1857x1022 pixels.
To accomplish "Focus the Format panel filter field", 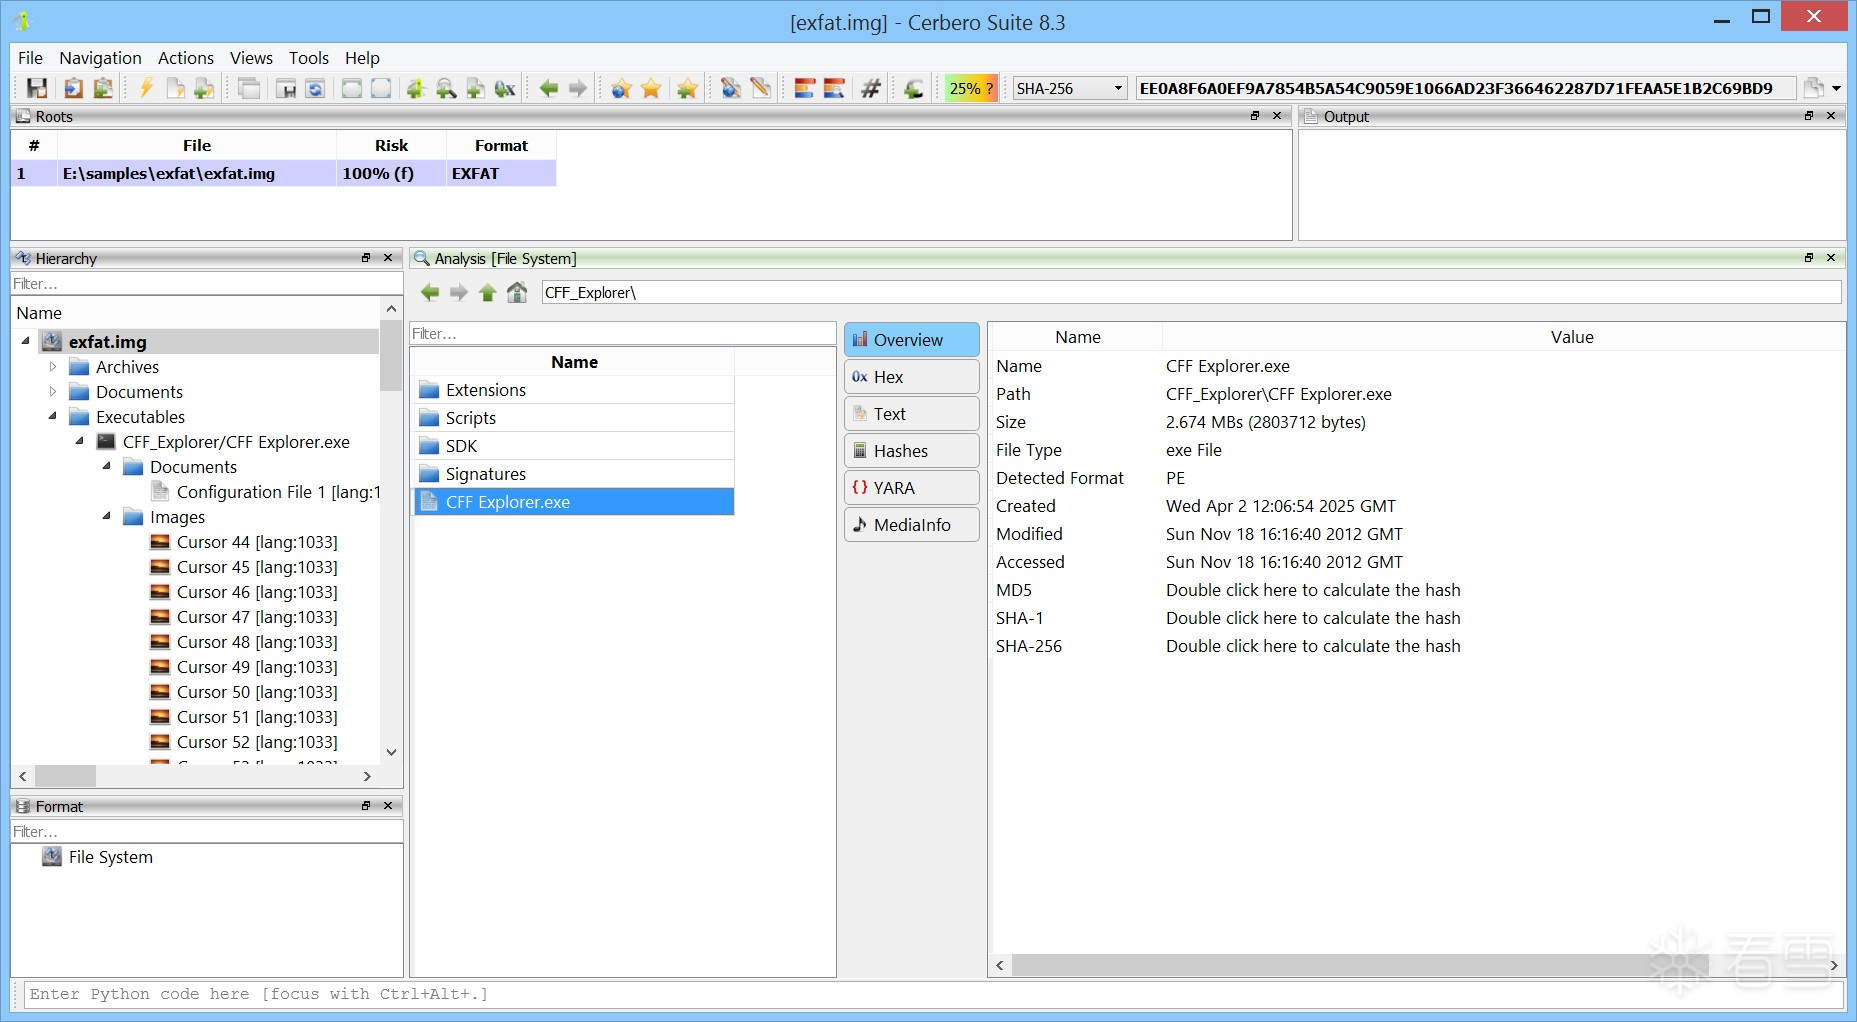I will [207, 832].
